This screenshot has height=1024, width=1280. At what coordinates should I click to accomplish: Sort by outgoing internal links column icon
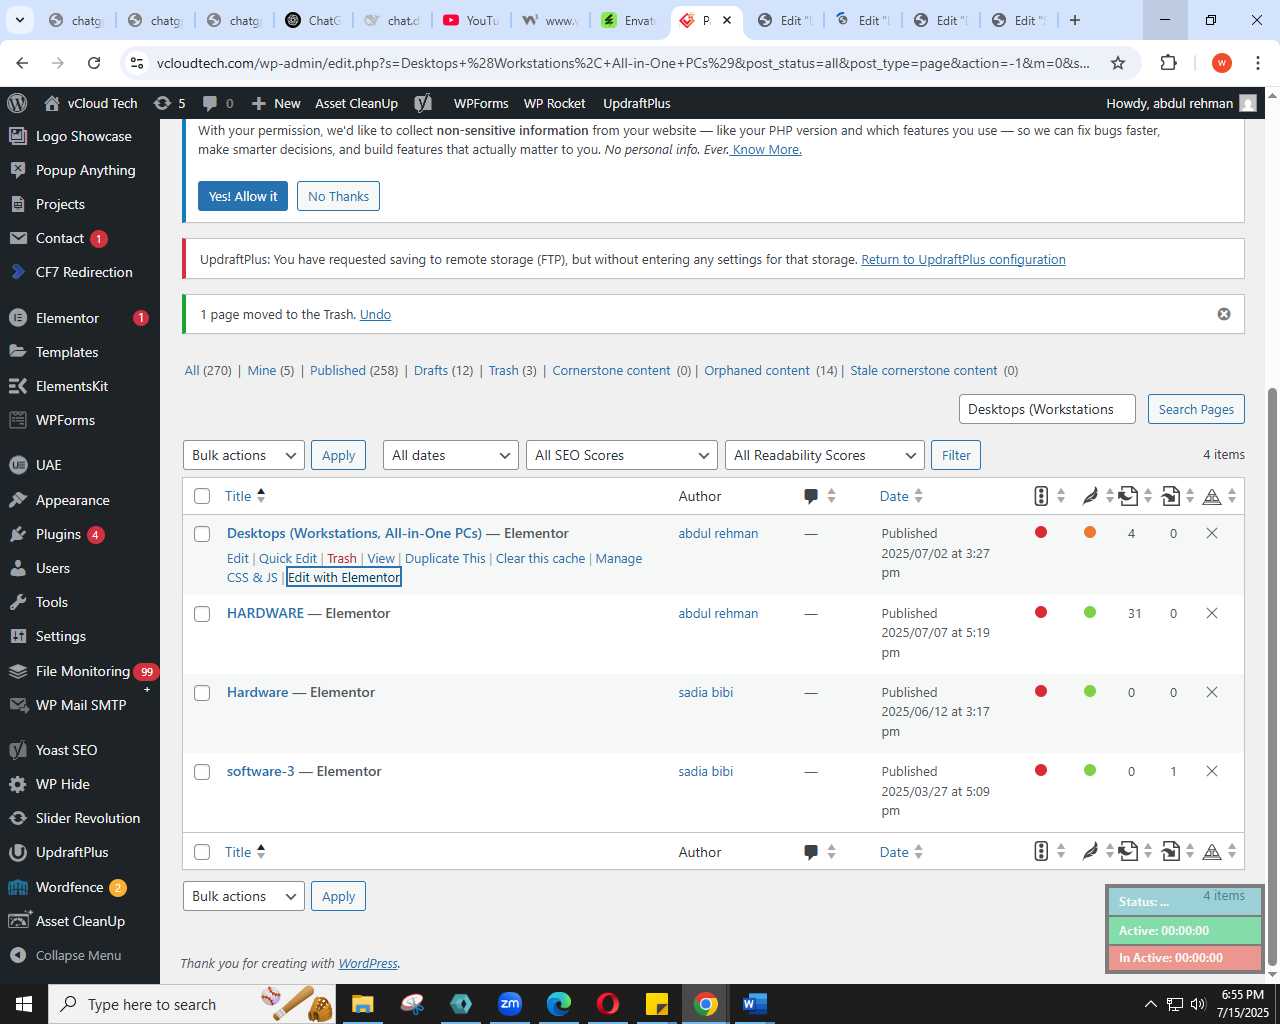coord(1135,496)
